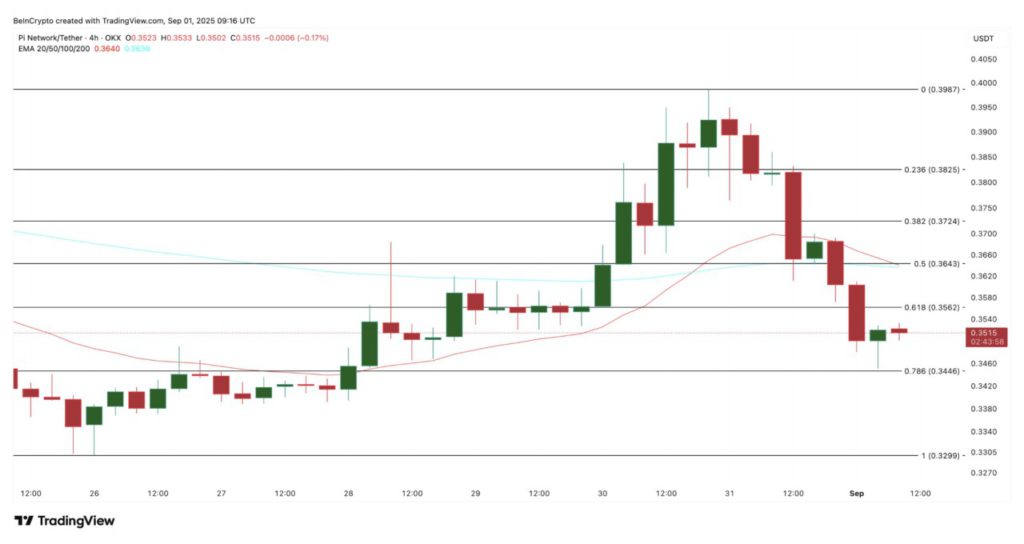Select the 0 (0.3987) Fibonacci level label
This screenshot has width=1024, height=544.
940,89
